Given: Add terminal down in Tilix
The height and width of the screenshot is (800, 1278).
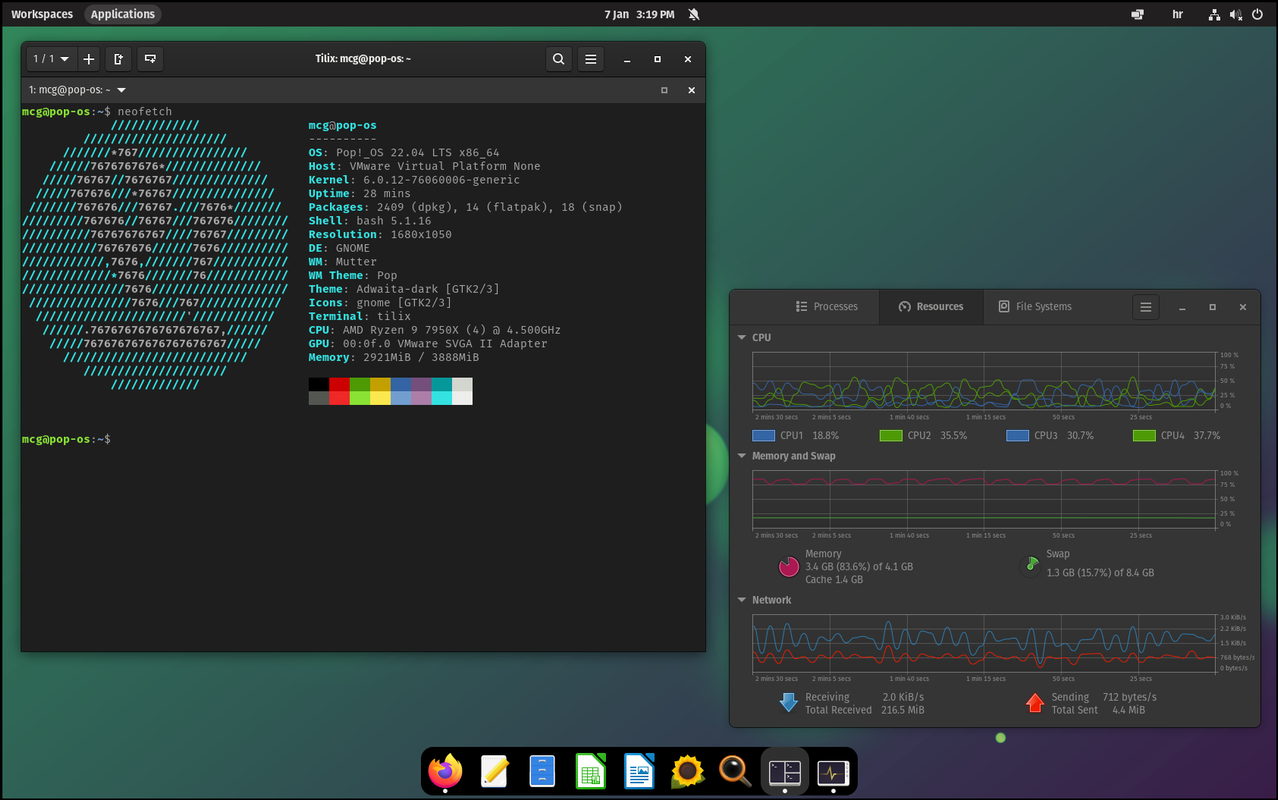Looking at the screenshot, I should click(150, 59).
